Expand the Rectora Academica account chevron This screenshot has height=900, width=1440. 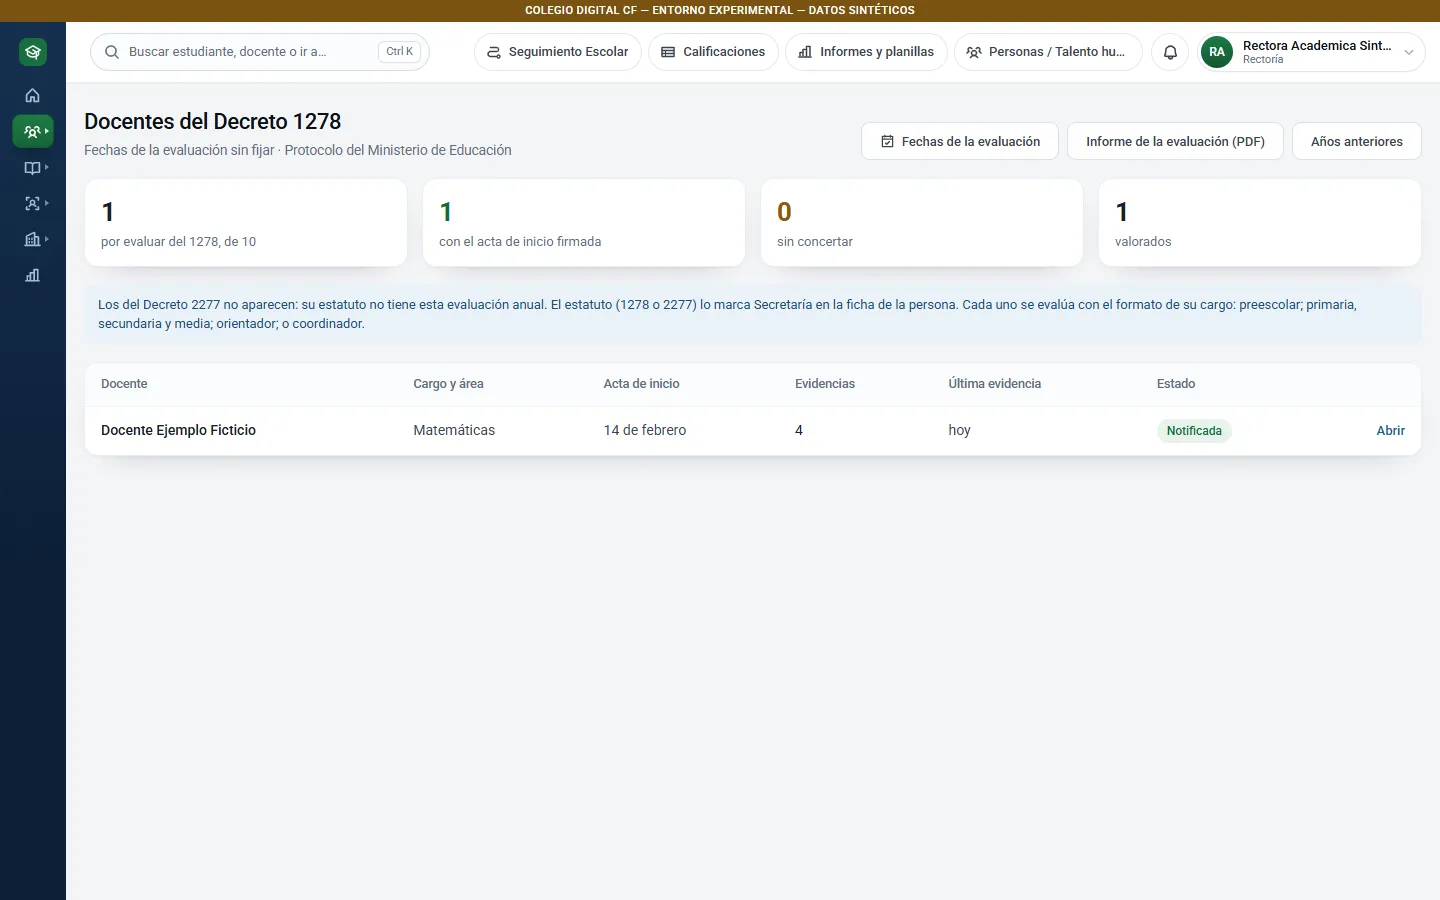pos(1408,52)
